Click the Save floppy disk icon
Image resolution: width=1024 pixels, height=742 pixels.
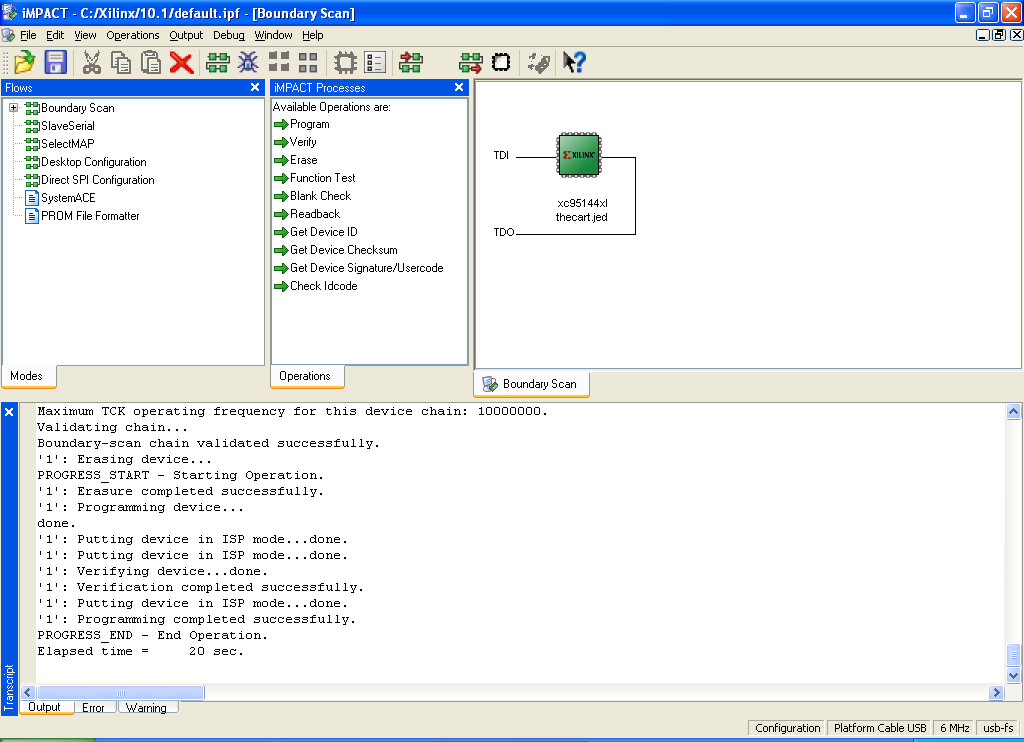point(55,63)
